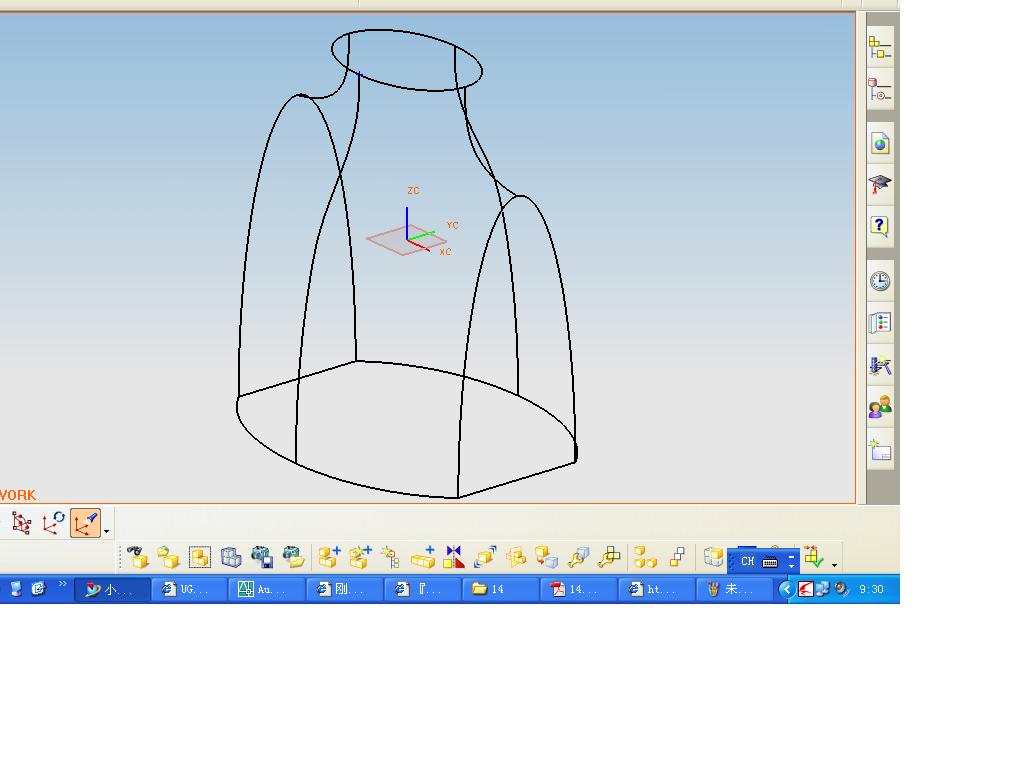Click the CH language bar indicator
The height and width of the screenshot is (768, 1024).
coord(748,561)
